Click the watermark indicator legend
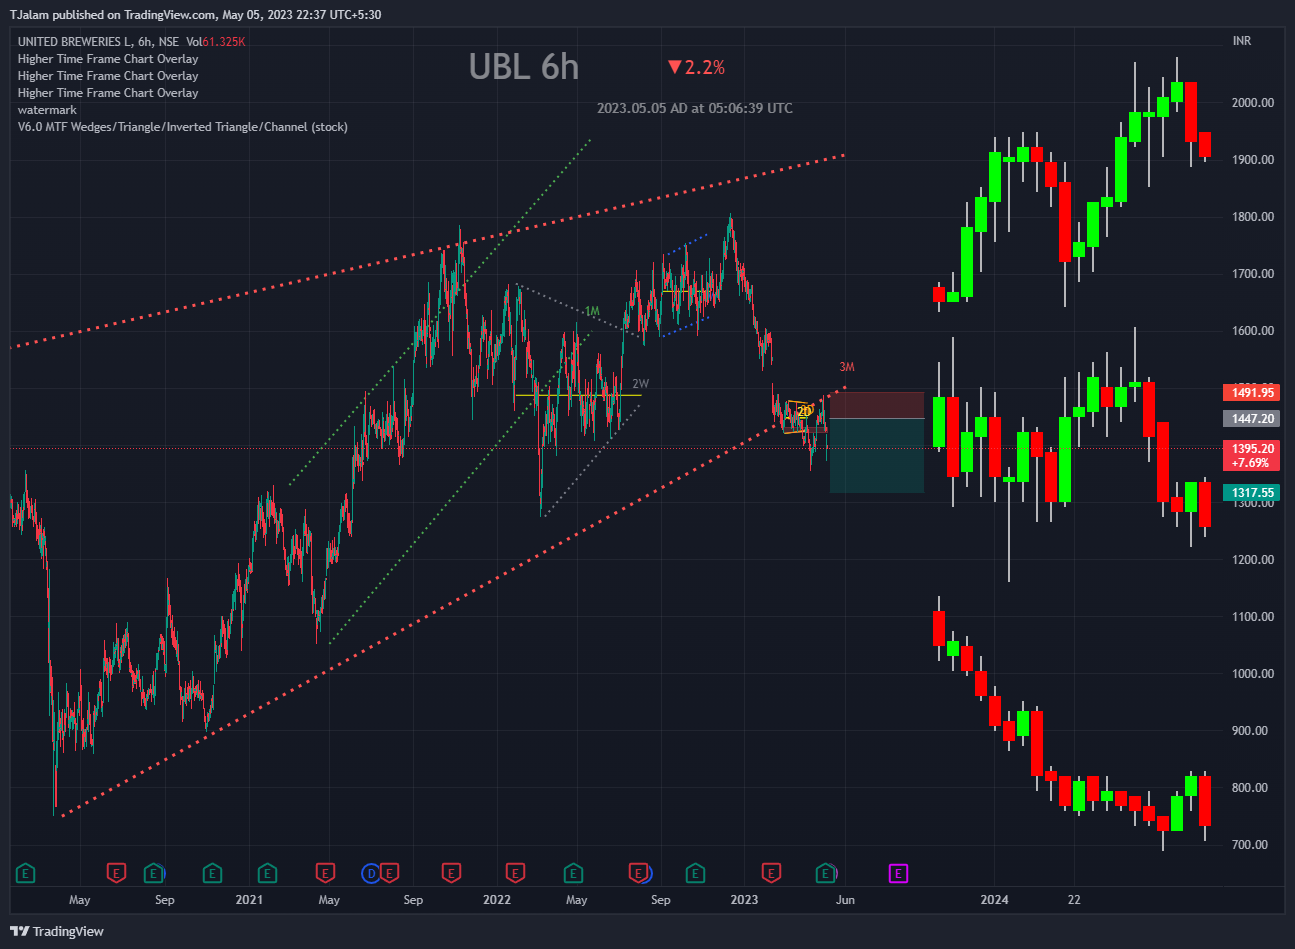Viewport: 1295px width, 949px height. tap(47, 110)
